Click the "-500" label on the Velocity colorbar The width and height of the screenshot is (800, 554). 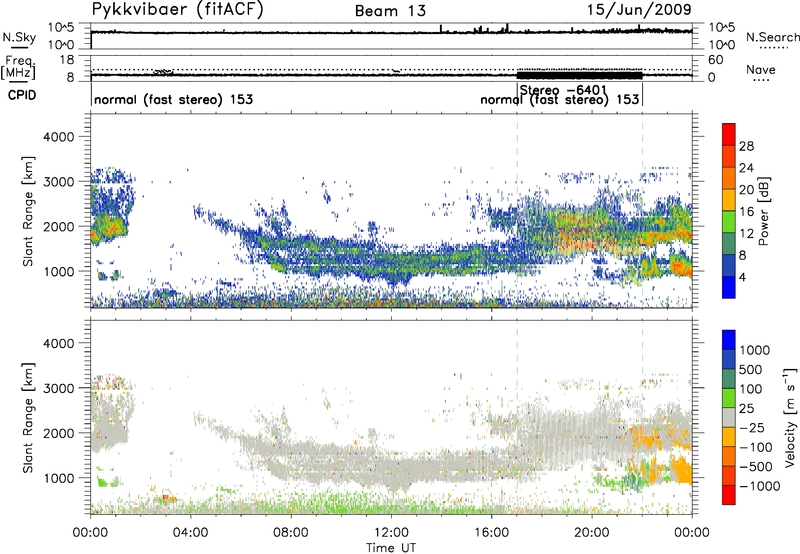tap(758, 466)
